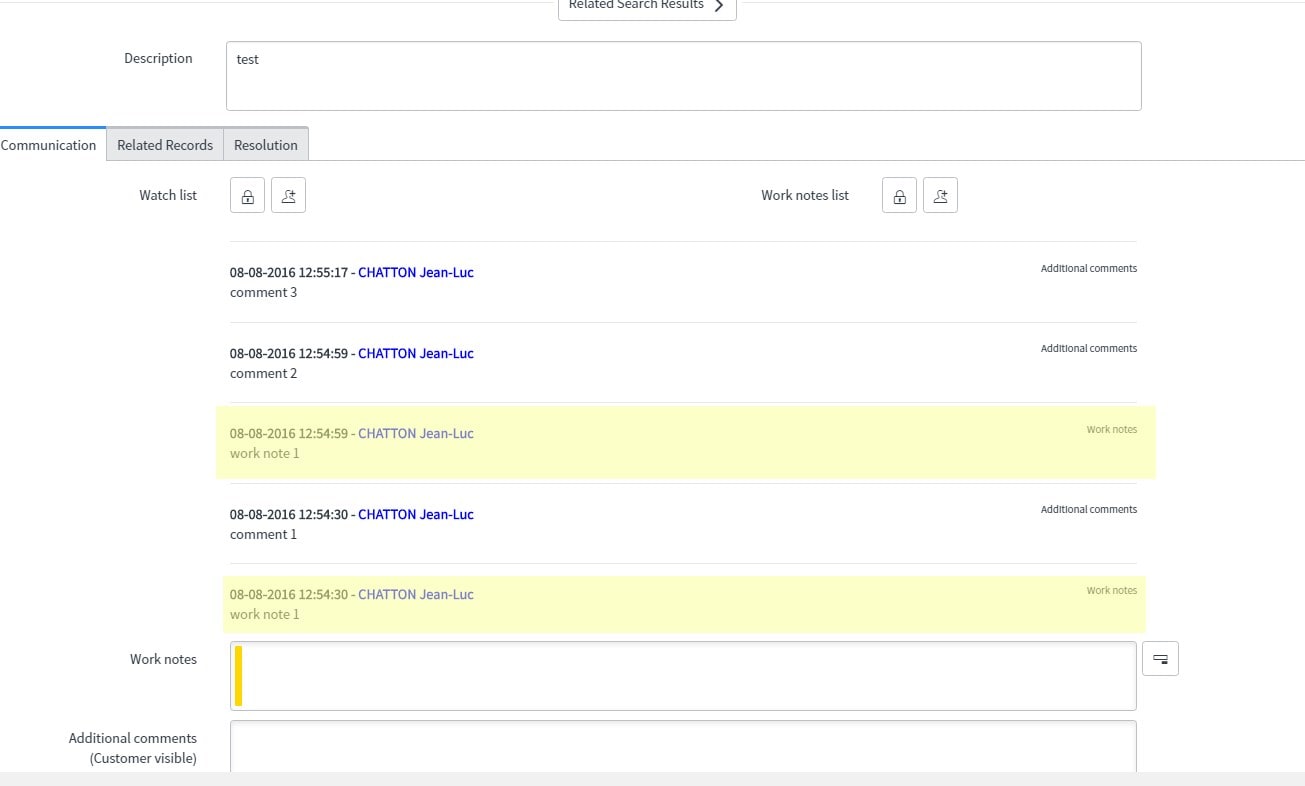1305x786 pixels.
Task: Click author link on 12:54:30 work note
Action: pyautogui.click(x=416, y=594)
